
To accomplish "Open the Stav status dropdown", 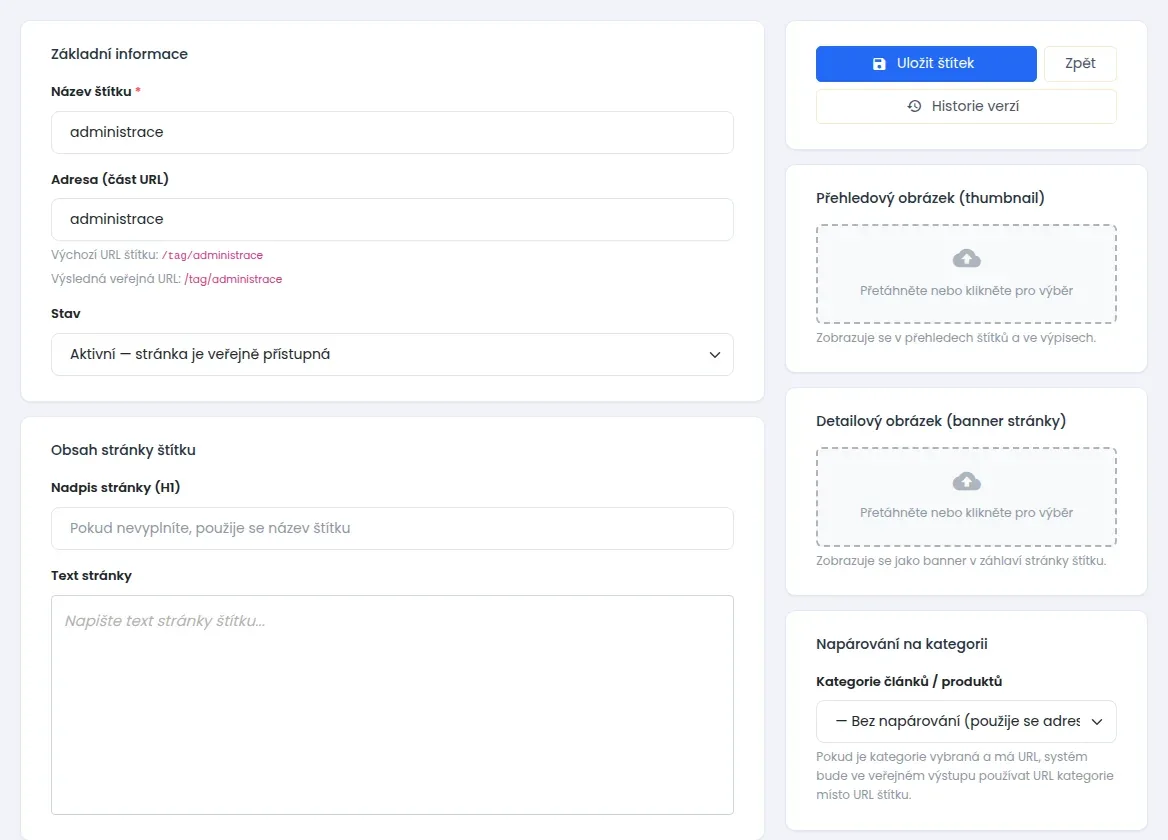I will click(x=392, y=354).
